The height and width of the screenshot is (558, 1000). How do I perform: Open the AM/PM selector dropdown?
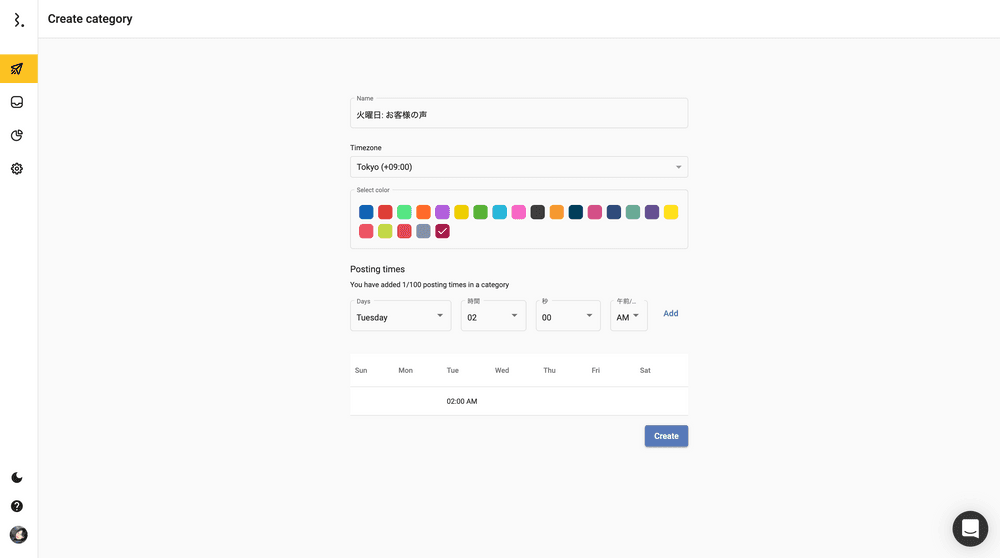[x=629, y=317]
